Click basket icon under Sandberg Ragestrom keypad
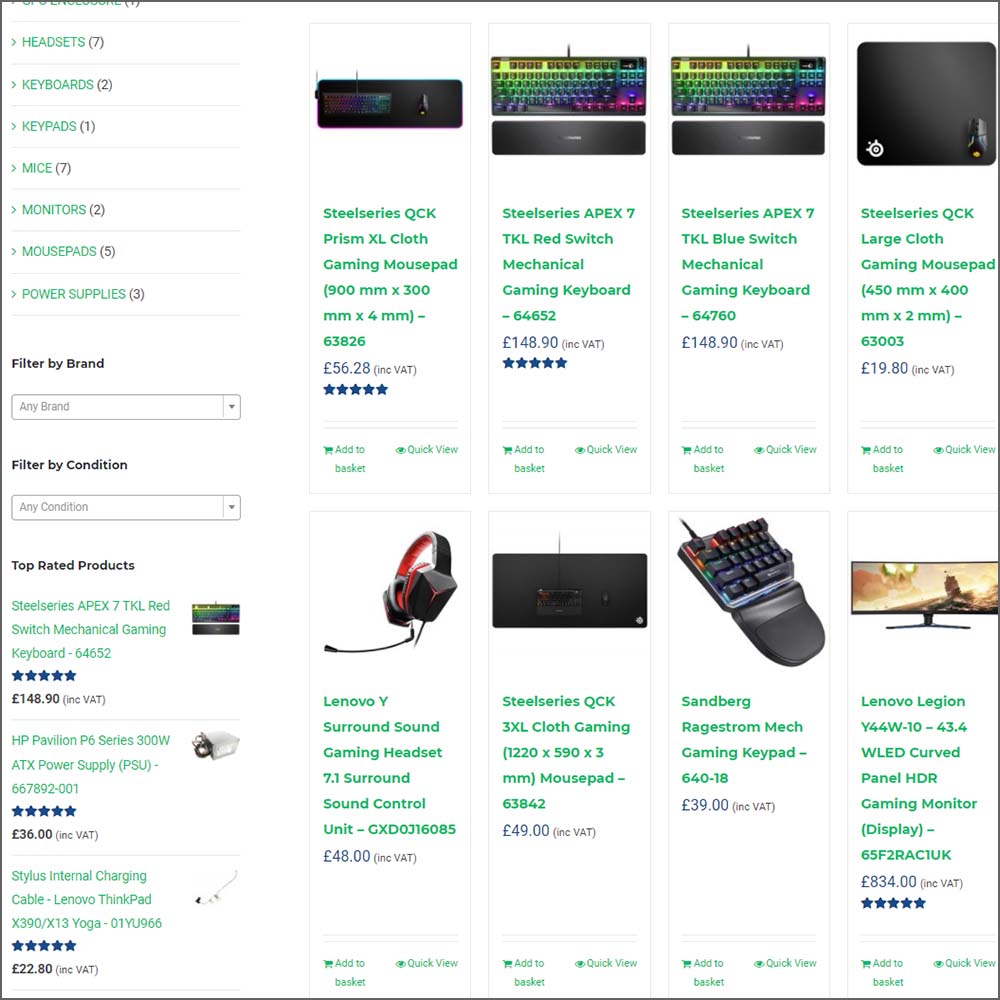1000x1000 pixels. [687, 964]
